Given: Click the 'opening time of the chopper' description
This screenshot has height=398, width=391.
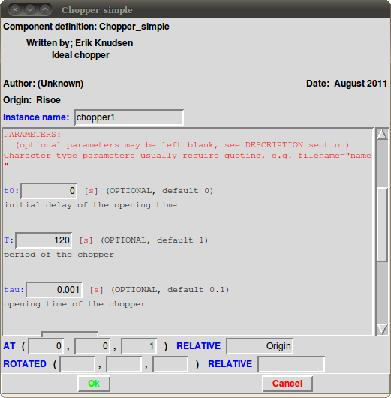Looking at the screenshot, I should click(x=74, y=304).
